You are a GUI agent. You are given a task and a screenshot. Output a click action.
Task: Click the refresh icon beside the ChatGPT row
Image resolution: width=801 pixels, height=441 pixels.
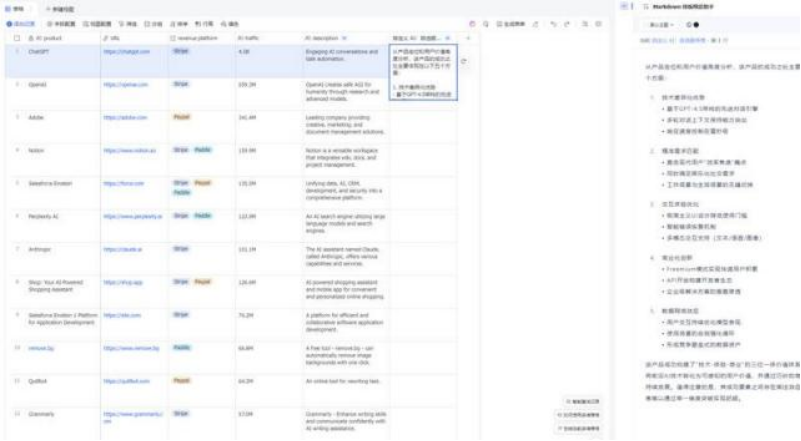click(465, 61)
